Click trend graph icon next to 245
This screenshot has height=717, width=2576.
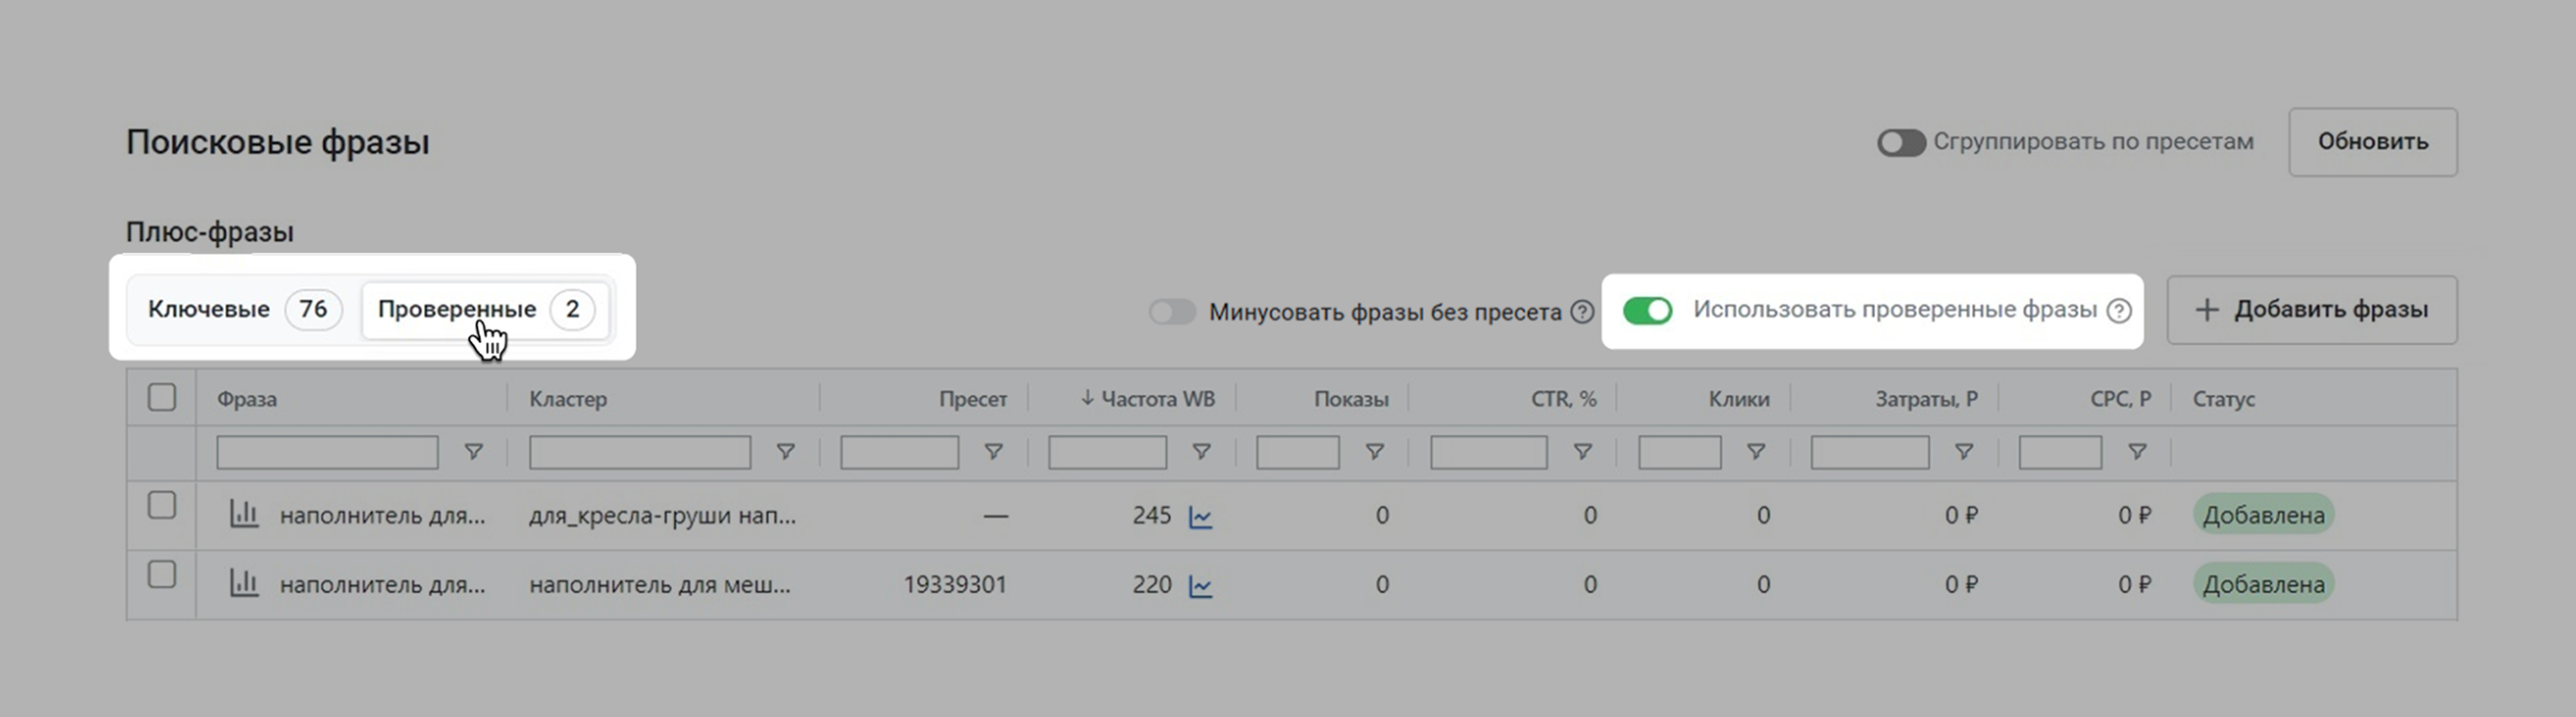pos(1200,517)
